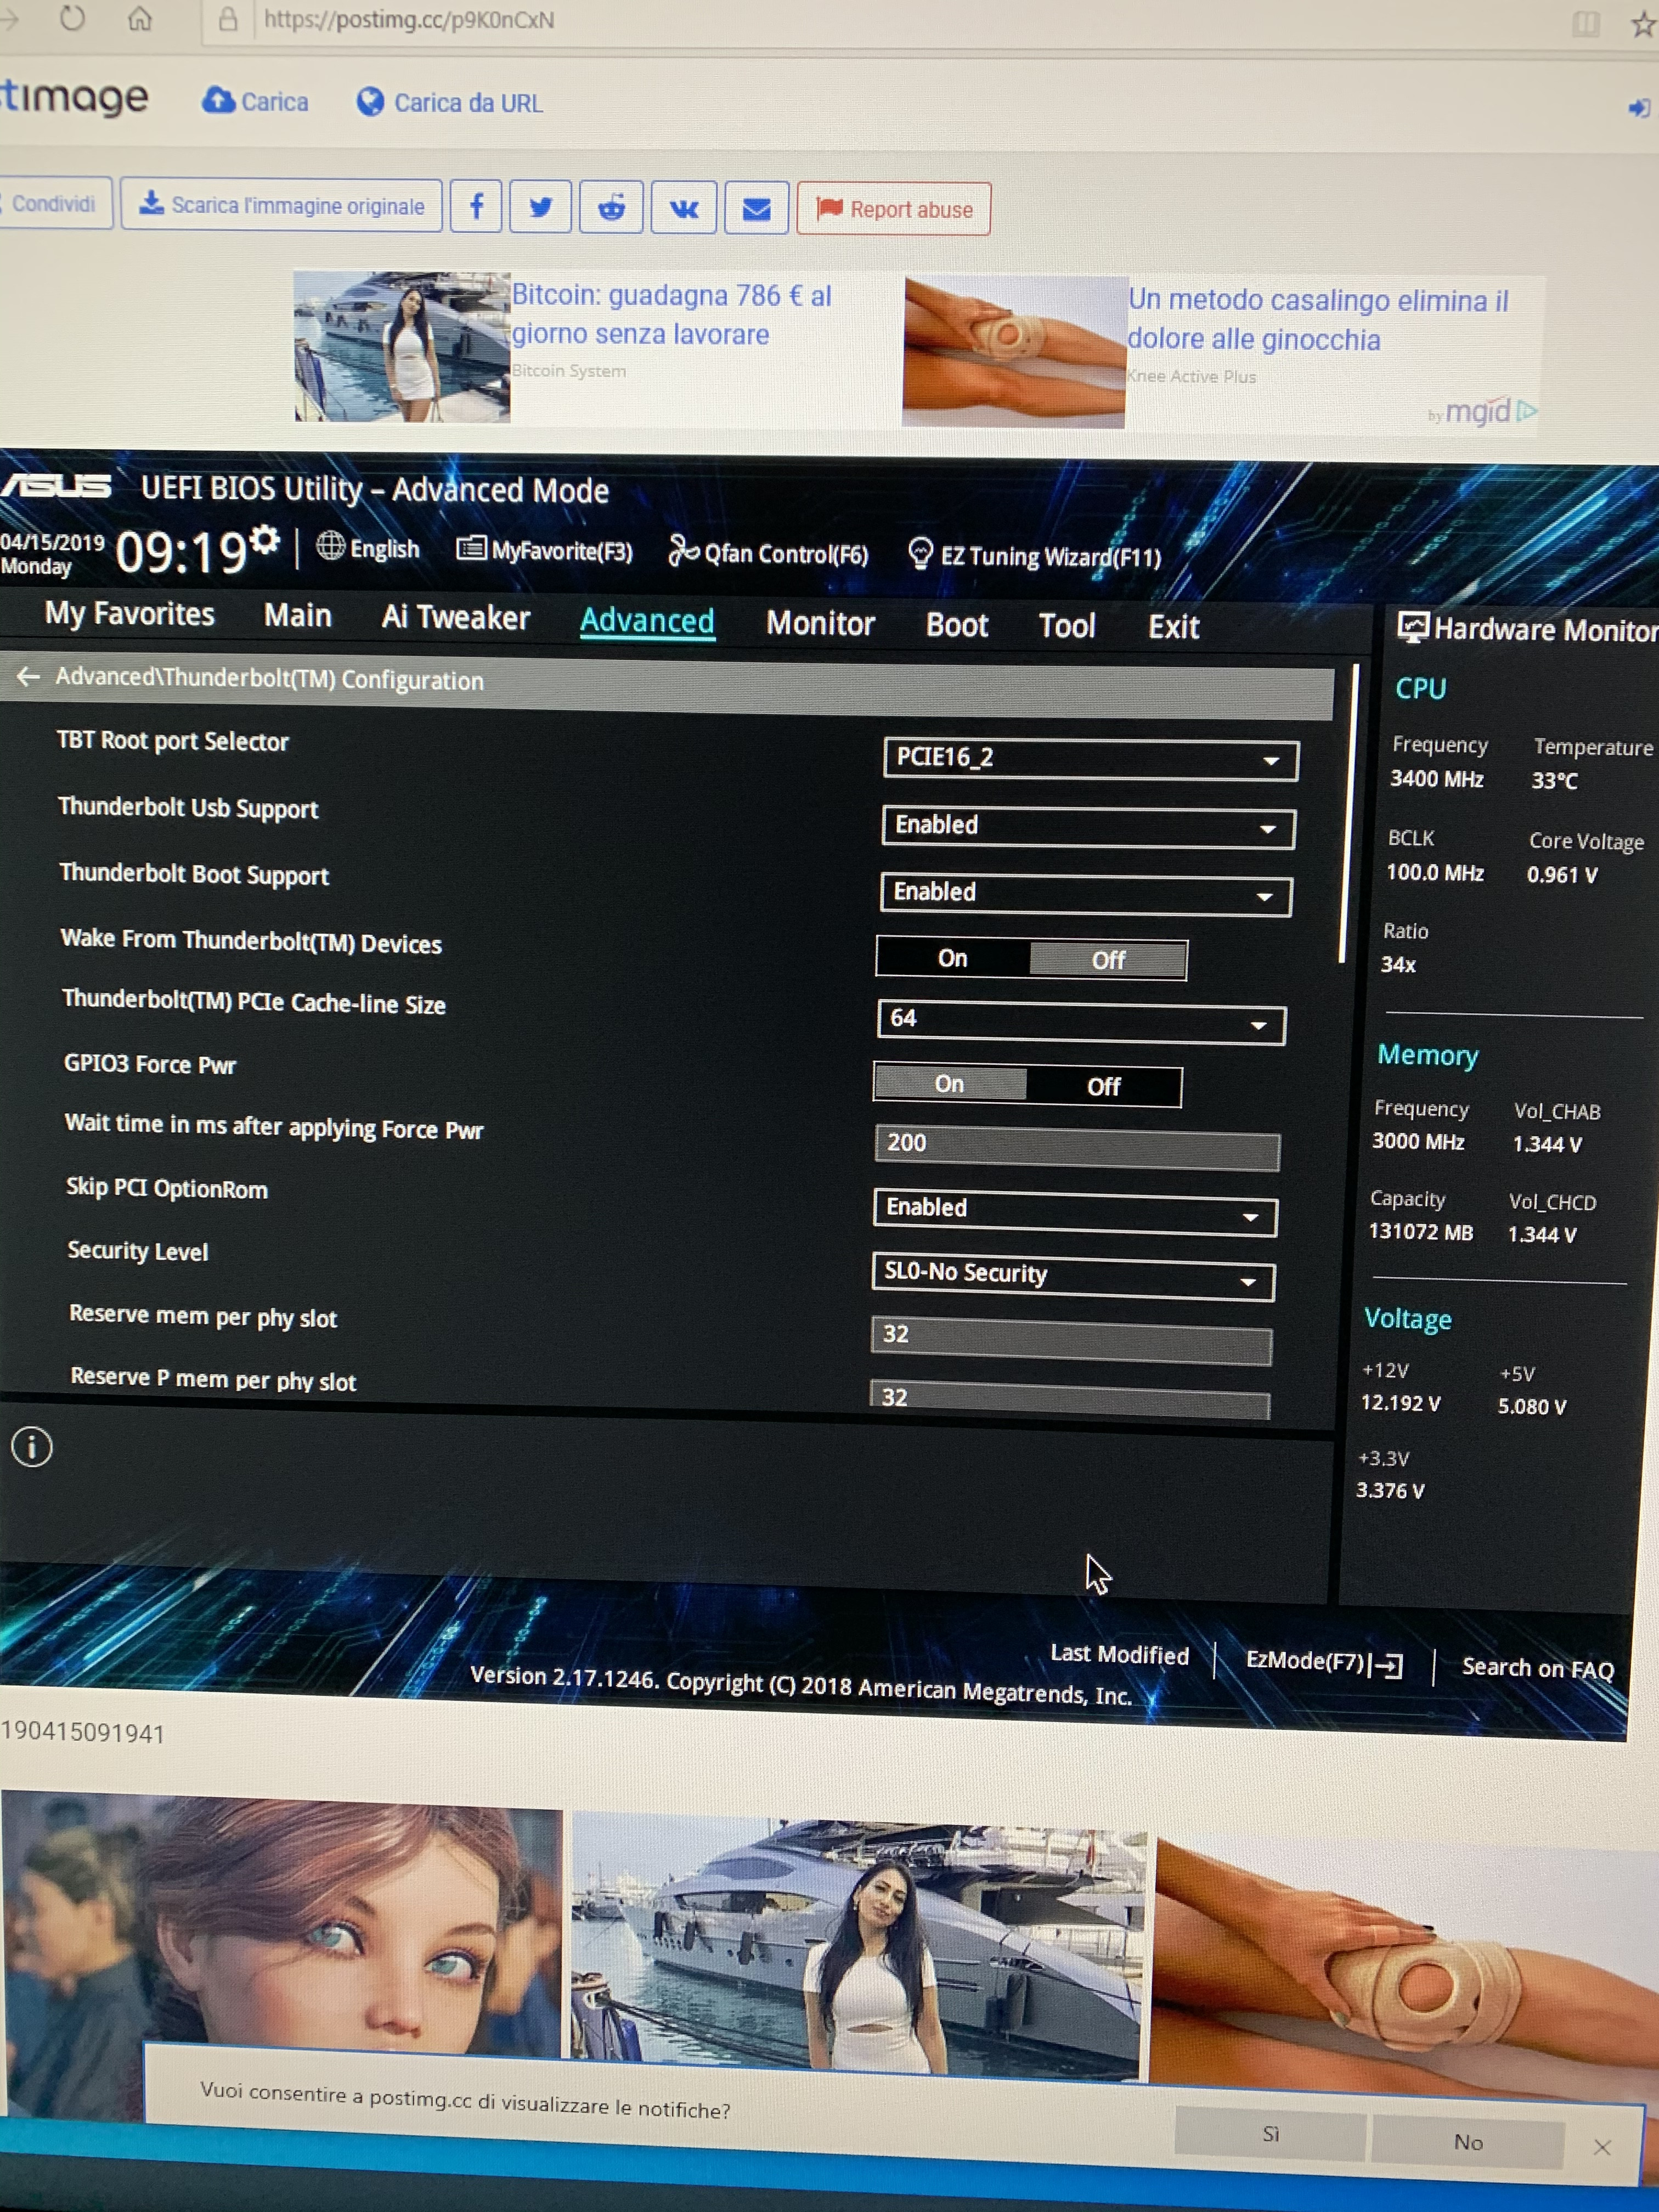Switch to the Ai Tweaker tab
The width and height of the screenshot is (1659, 2212).
pyautogui.click(x=455, y=617)
